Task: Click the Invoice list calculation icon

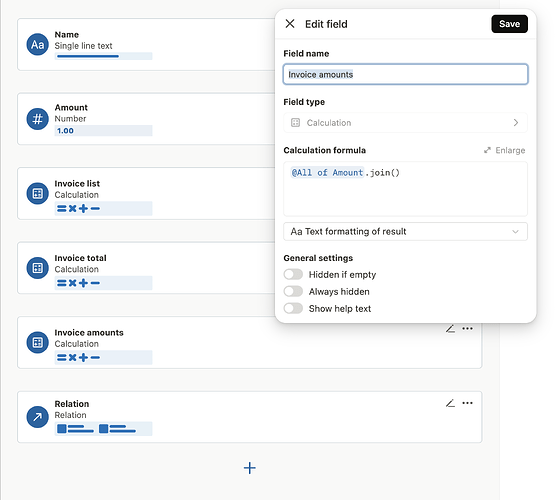Action: (37, 194)
